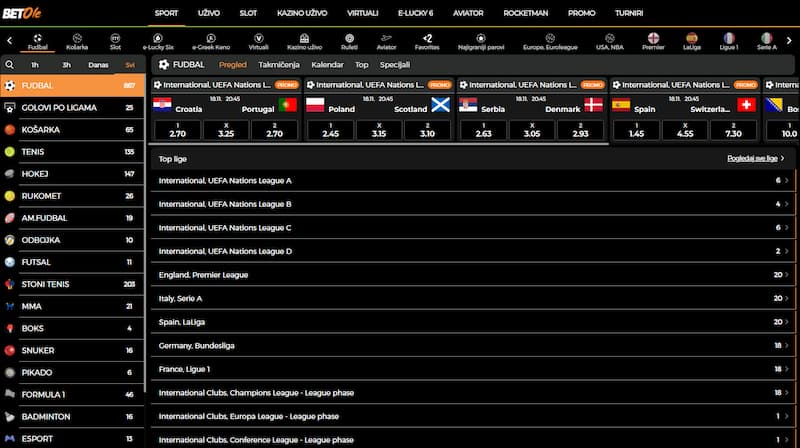This screenshot has height=448, width=800.
Task: Open the Ruleti carousel icon
Action: [x=349, y=38]
